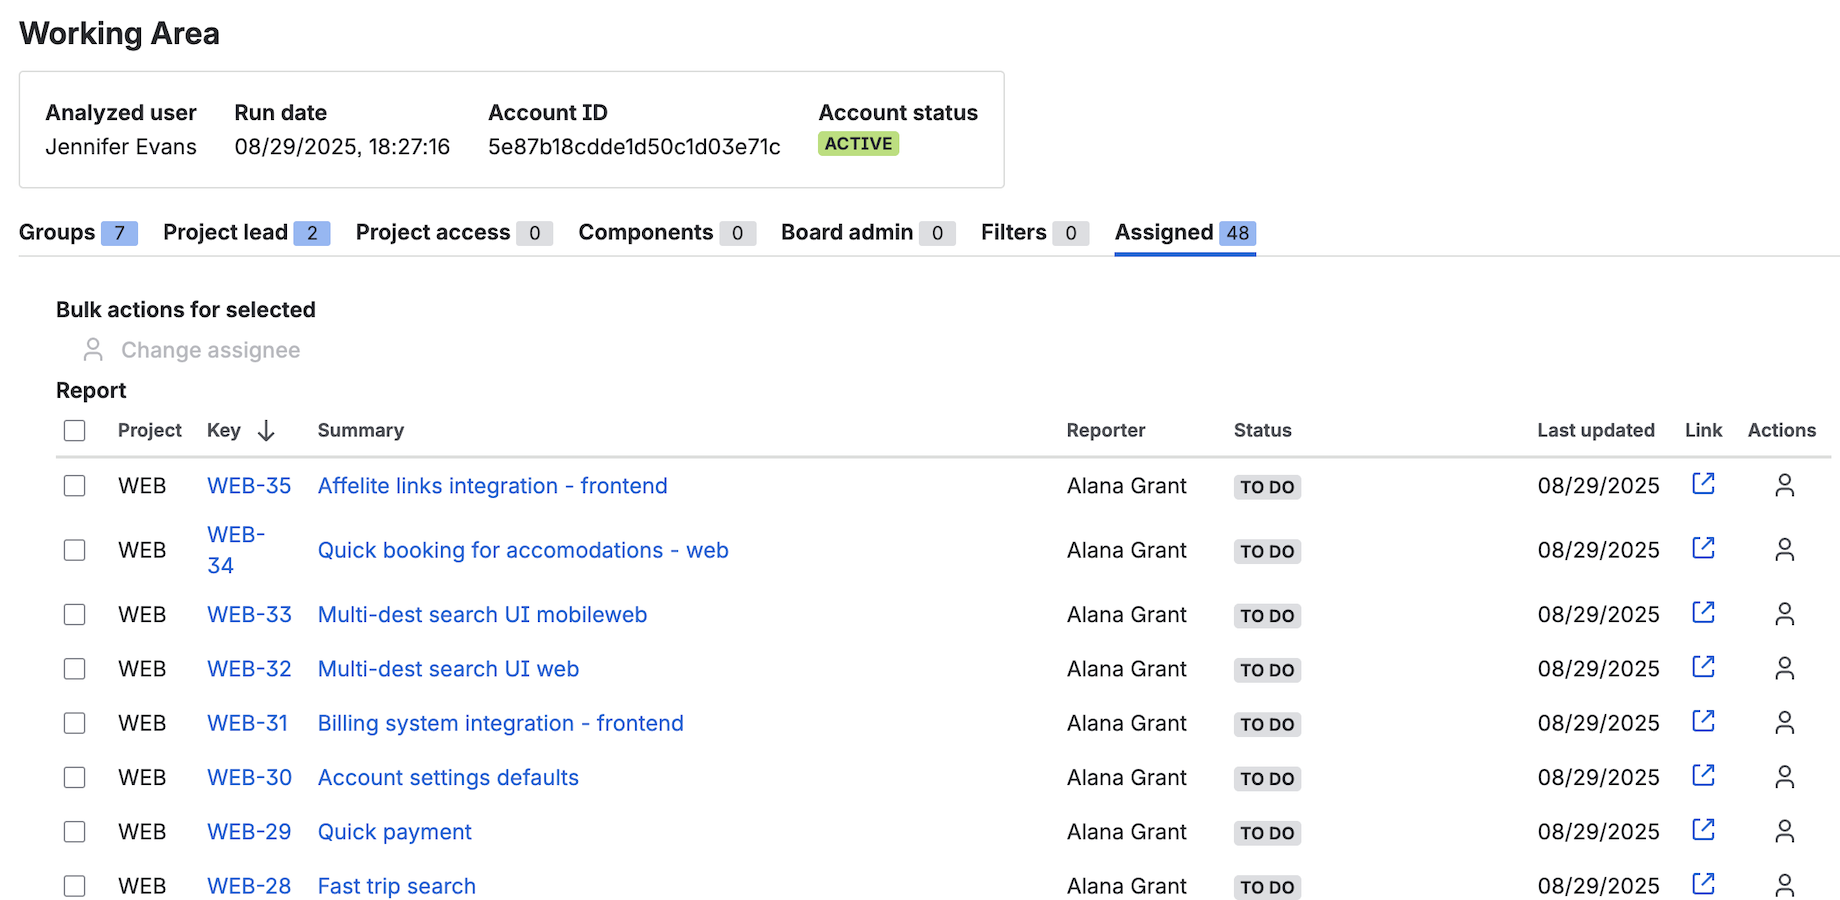Open external link for WEB-31
This screenshot has height=900, width=1840.
point(1703,721)
